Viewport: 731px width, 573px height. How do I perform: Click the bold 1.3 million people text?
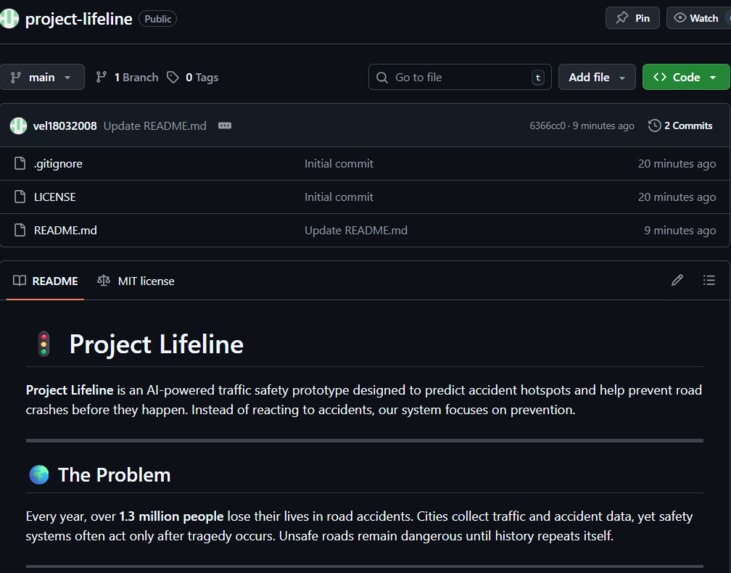click(171, 517)
